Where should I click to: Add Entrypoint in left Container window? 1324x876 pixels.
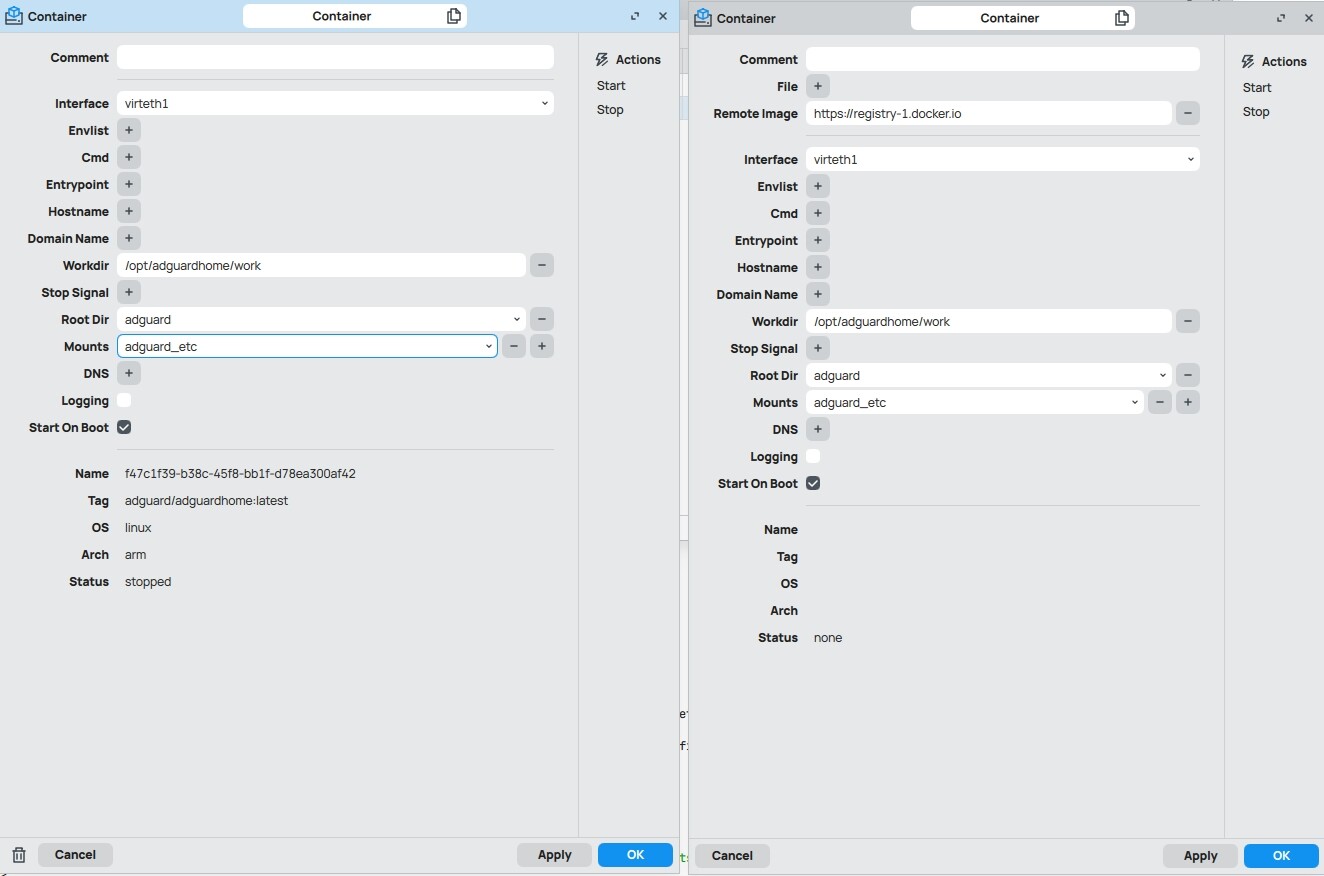tap(129, 184)
